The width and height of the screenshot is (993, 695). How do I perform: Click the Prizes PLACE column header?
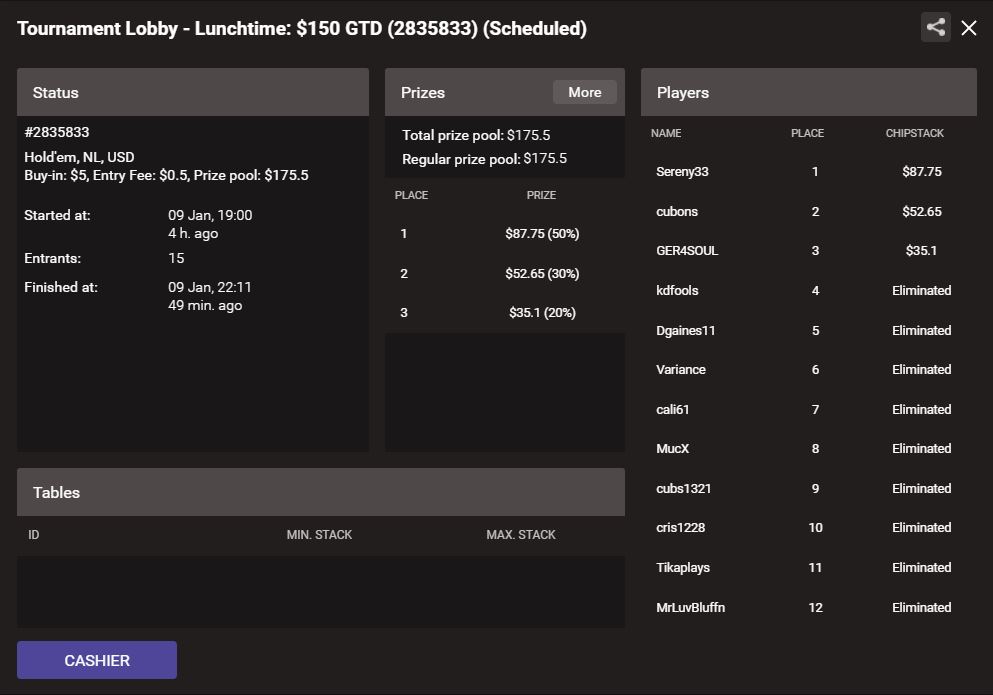411,195
